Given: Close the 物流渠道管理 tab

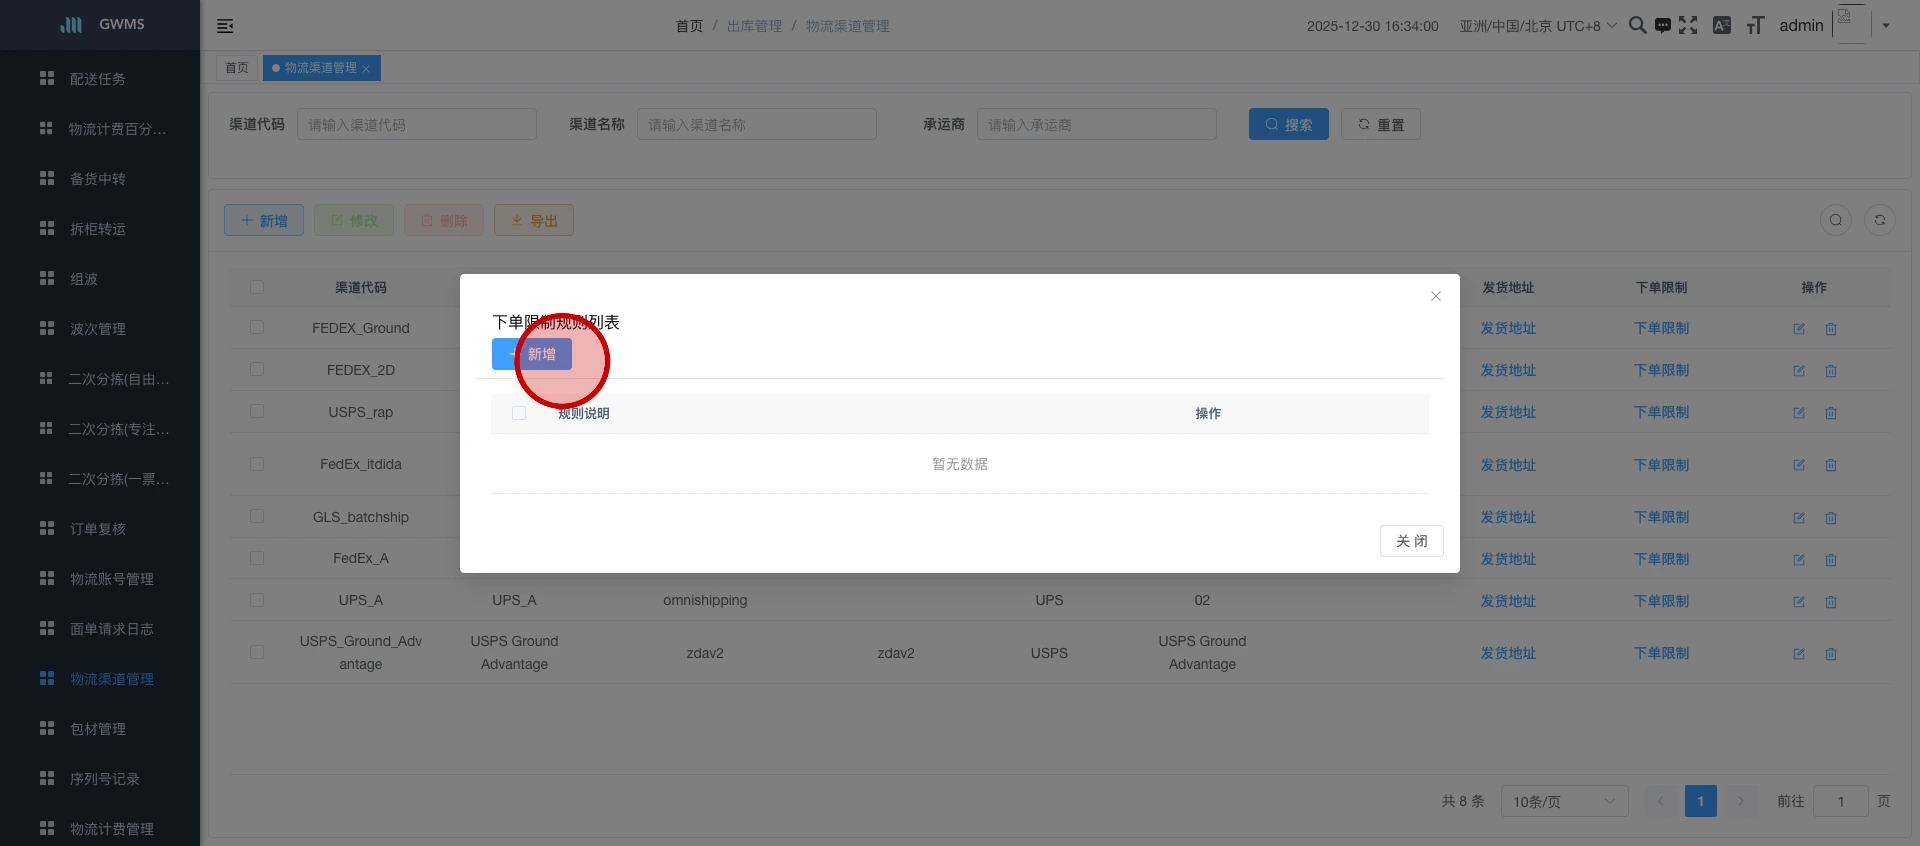Looking at the screenshot, I should (366, 69).
